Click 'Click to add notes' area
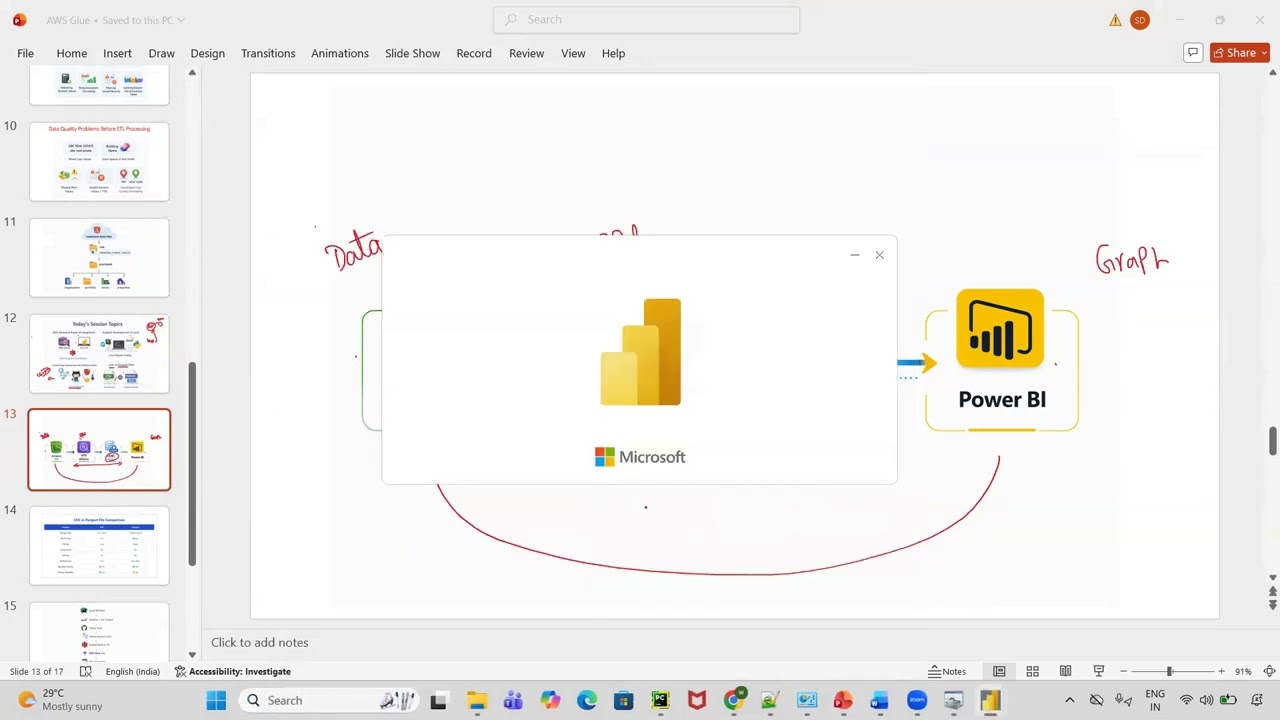 pyautogui.click(x=259, y=642)
